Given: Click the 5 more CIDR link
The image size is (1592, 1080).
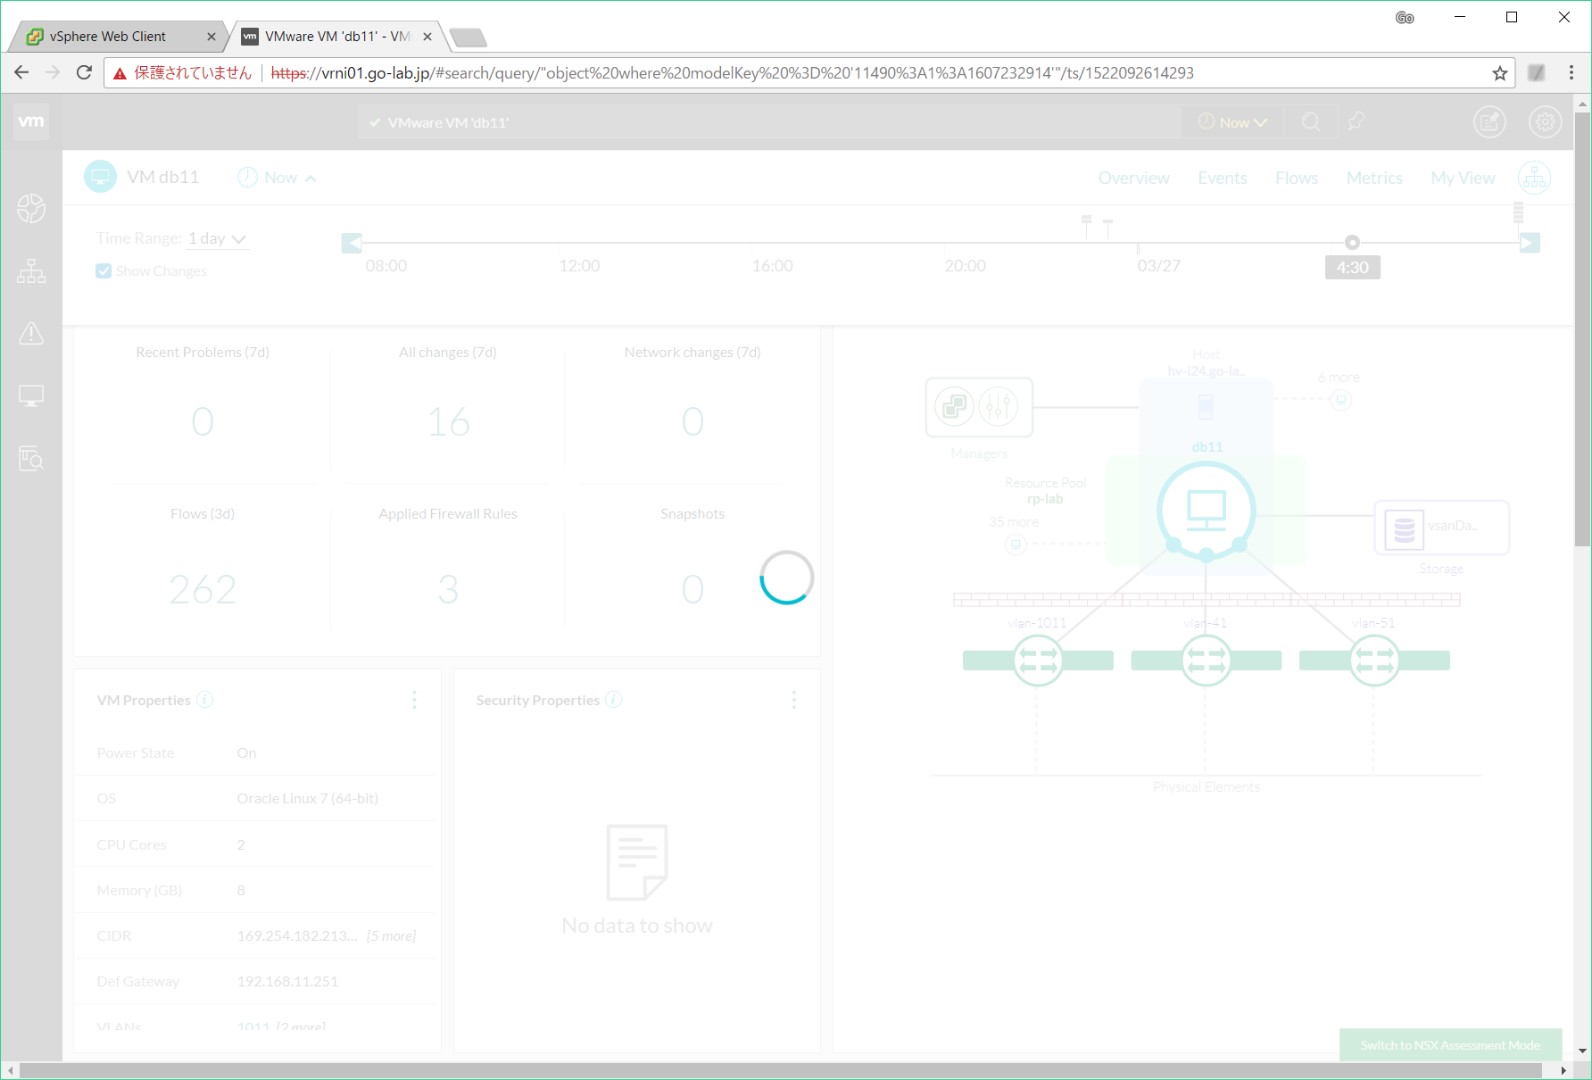Looking at the screenshot, I should pos(391,936).
